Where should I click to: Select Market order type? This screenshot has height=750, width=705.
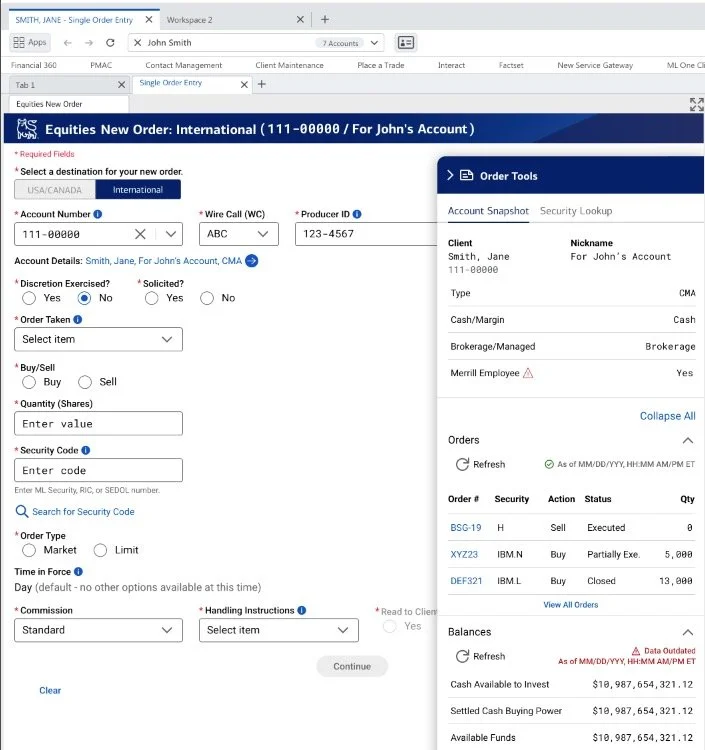tap(29, 550)
